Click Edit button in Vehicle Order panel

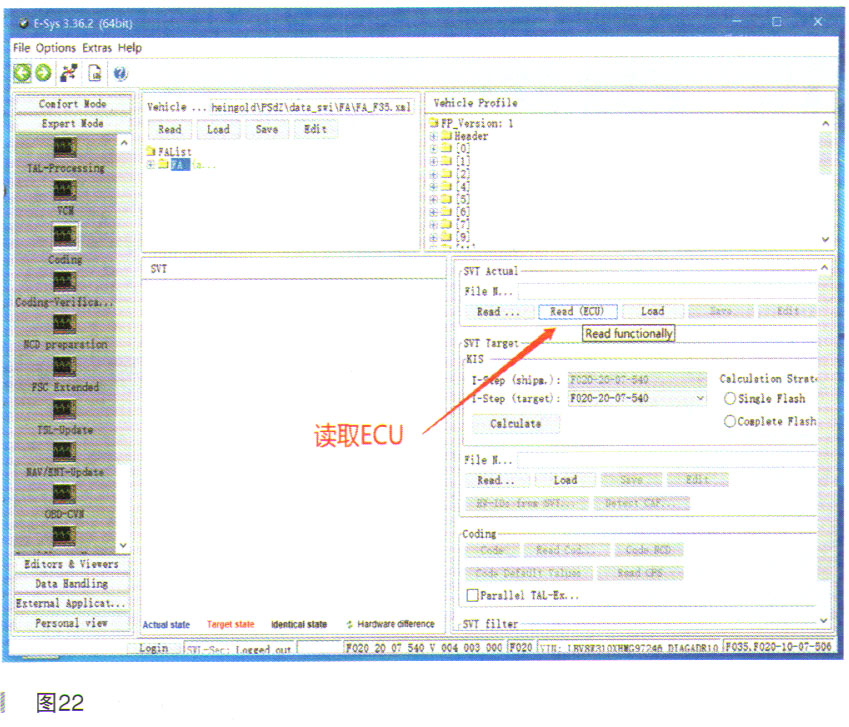(x=315, y=129)
